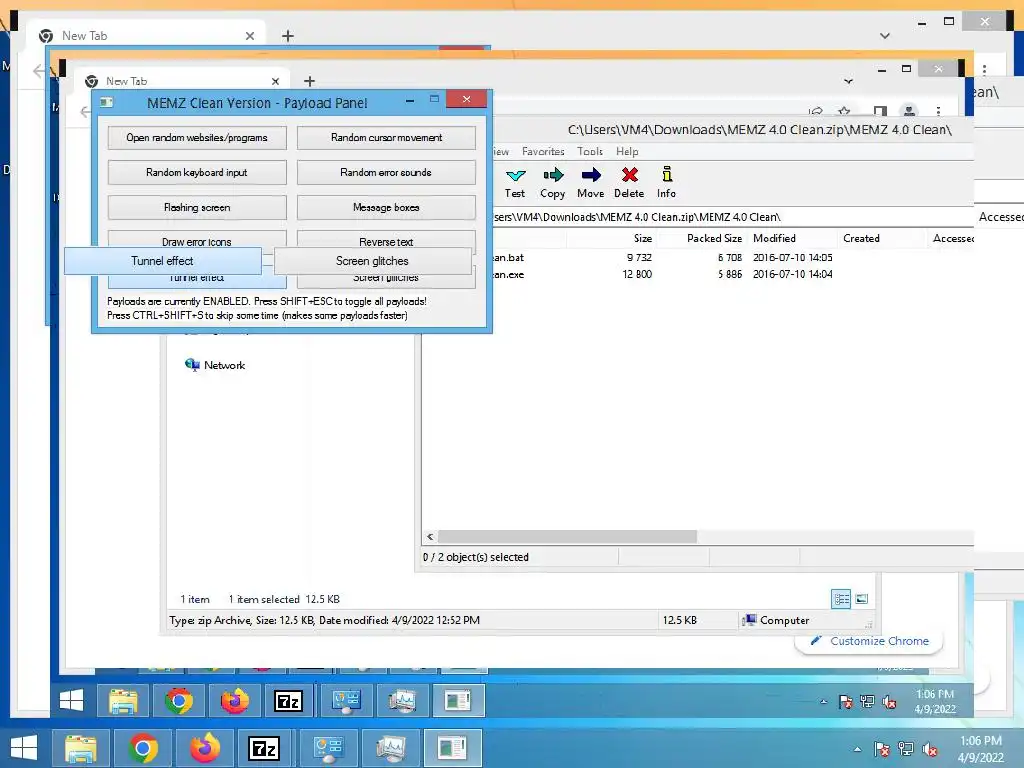
Task: Open Firefox from the bottom-most taskbar
Action: 204,748
